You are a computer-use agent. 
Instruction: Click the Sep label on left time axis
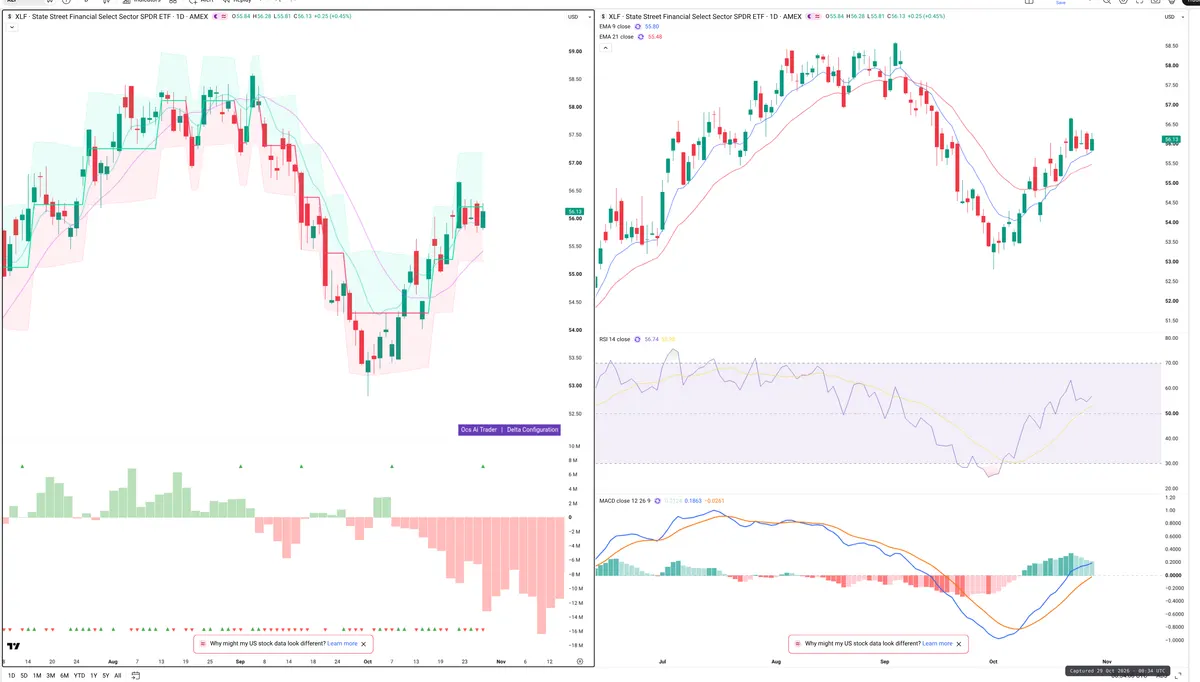coord(239,662)
